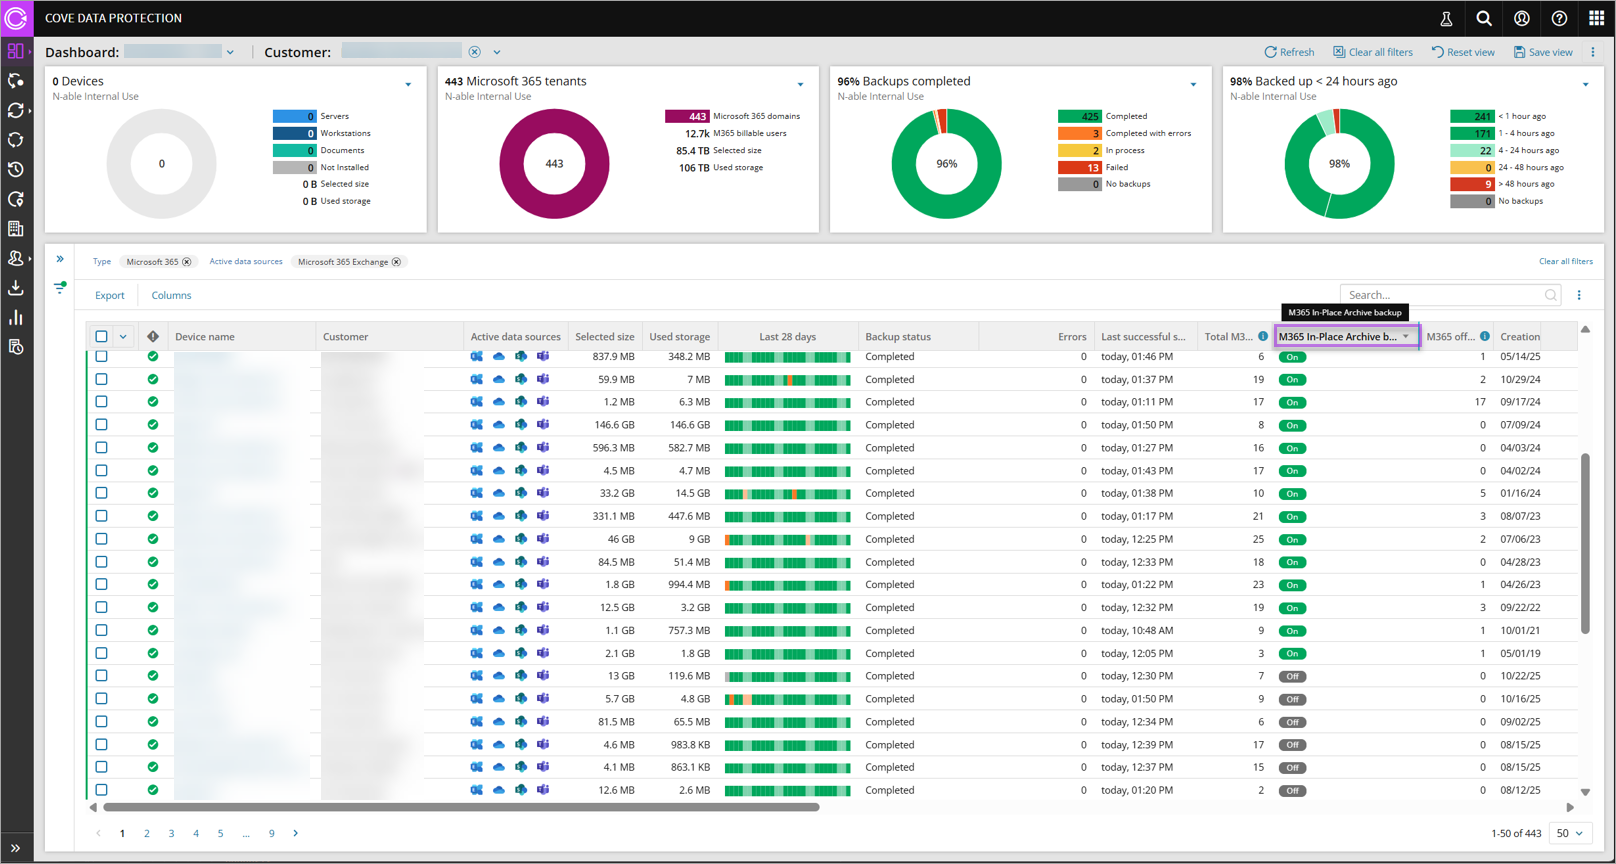
Task: Click the lab flask icon in header
Action: click(x=1446, y=19)
